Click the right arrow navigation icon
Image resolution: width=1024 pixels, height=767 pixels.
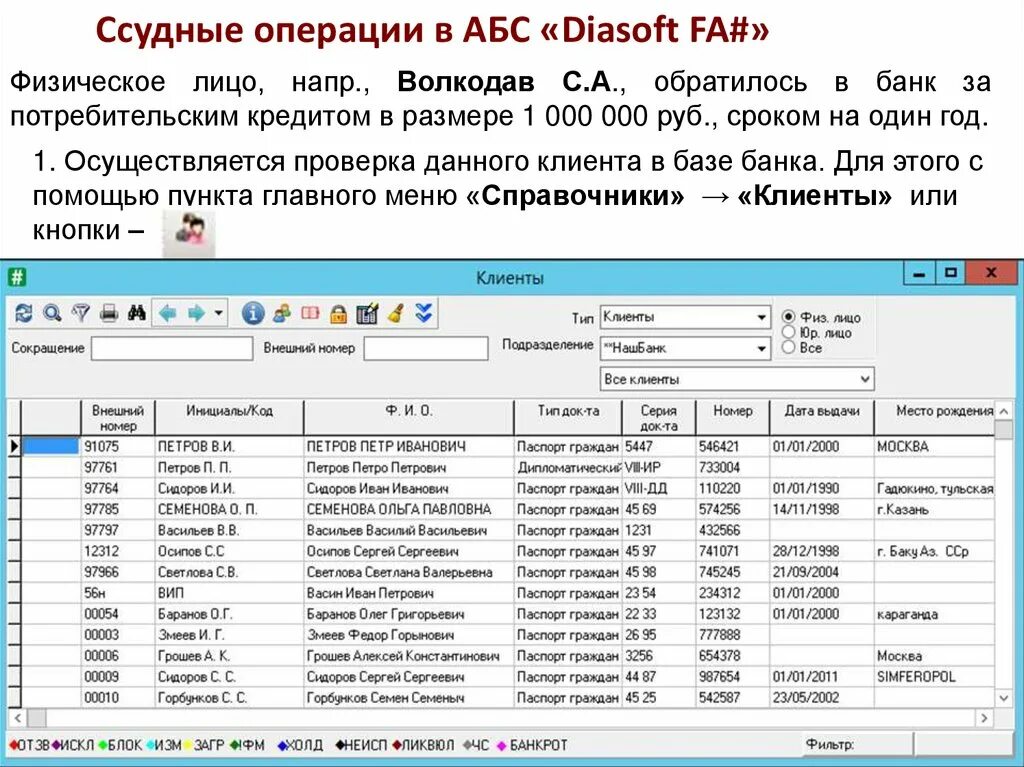(x=196, y=314)
